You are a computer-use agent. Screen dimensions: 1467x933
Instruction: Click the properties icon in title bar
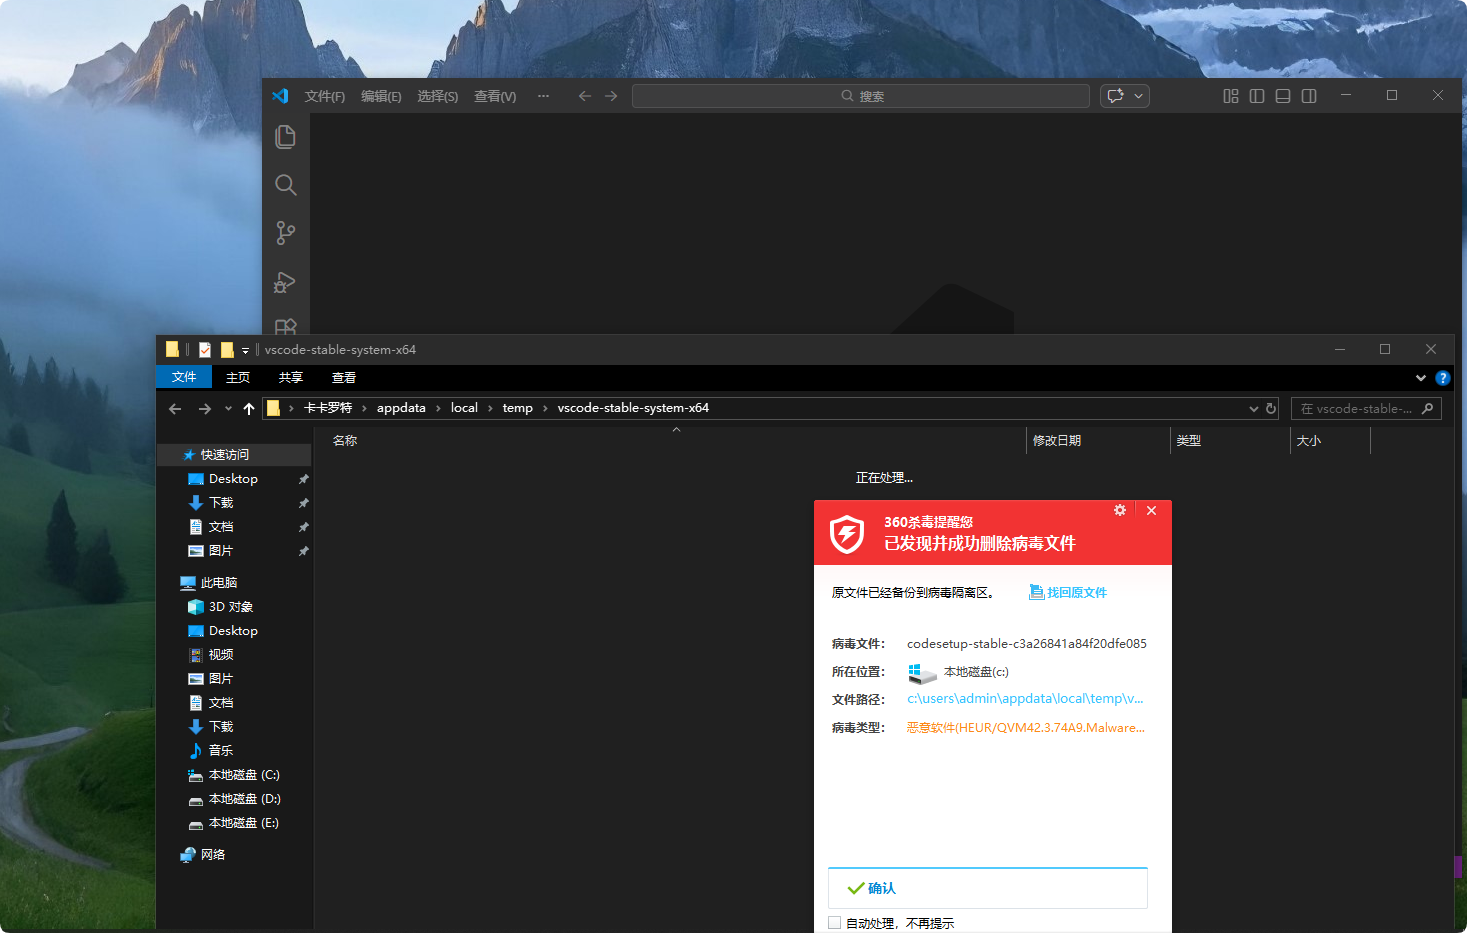click(x=205, y=349)
